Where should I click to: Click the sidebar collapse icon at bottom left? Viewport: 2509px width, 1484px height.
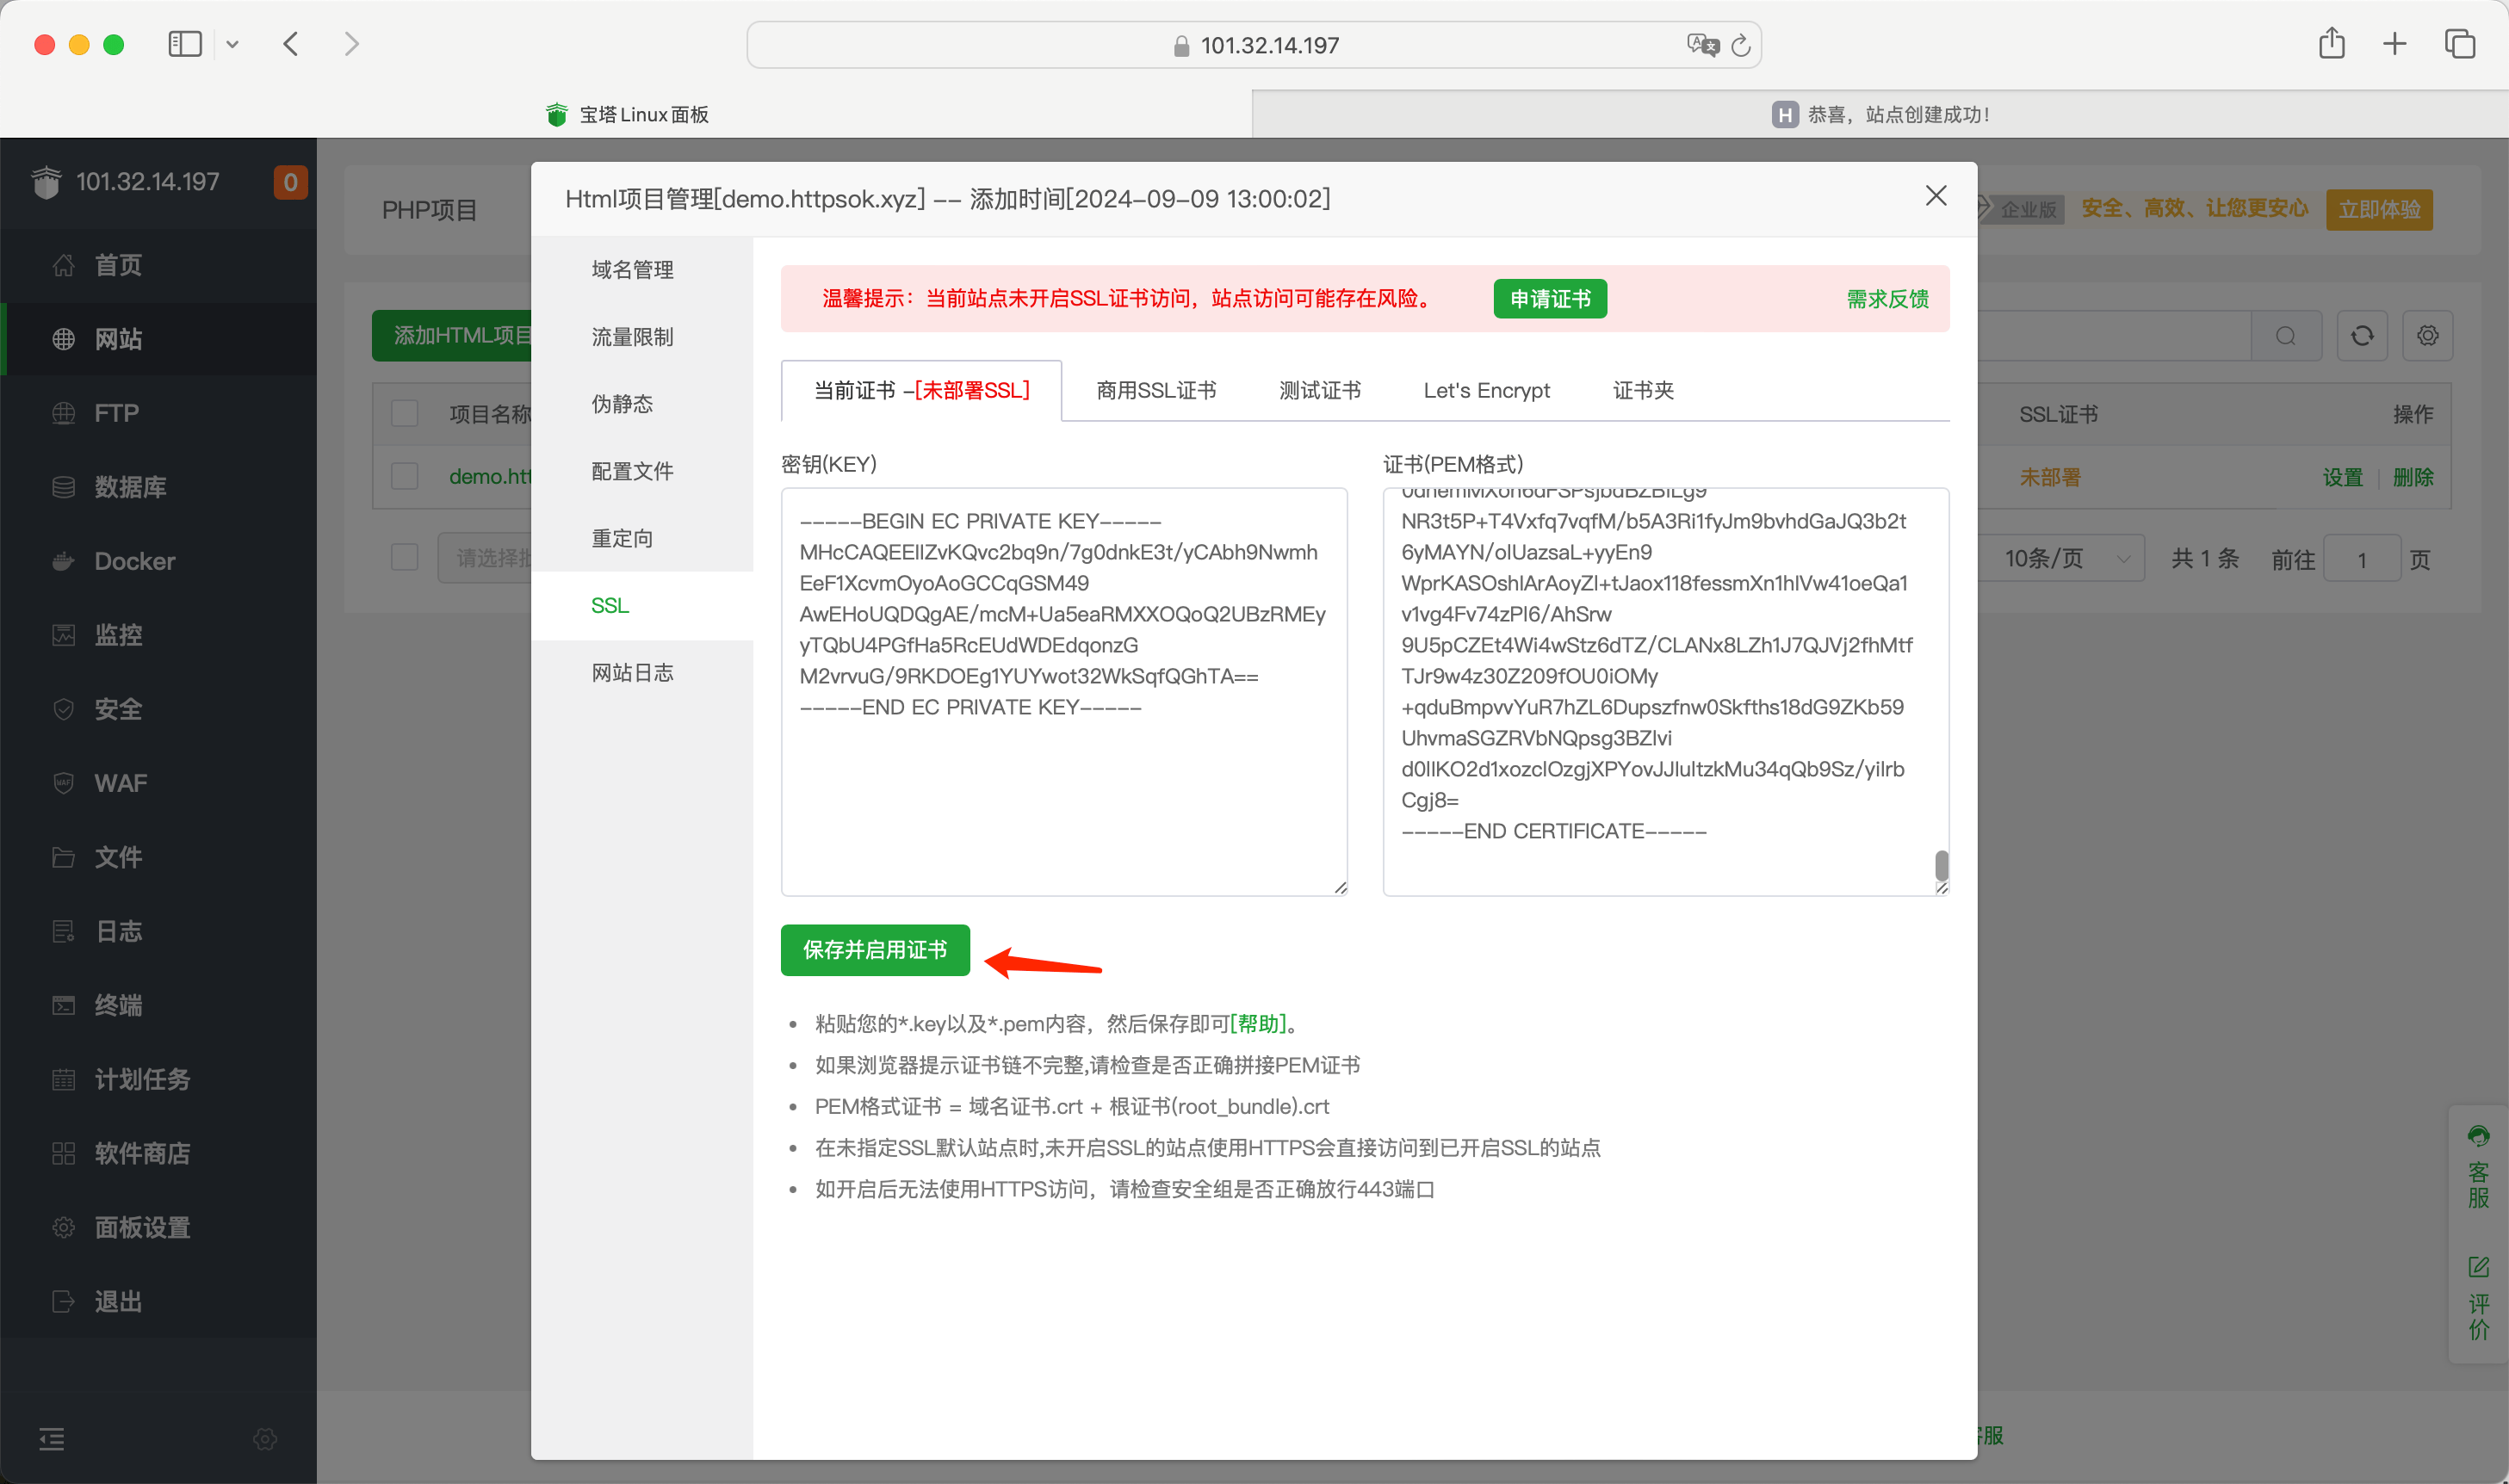[52, 1439]
